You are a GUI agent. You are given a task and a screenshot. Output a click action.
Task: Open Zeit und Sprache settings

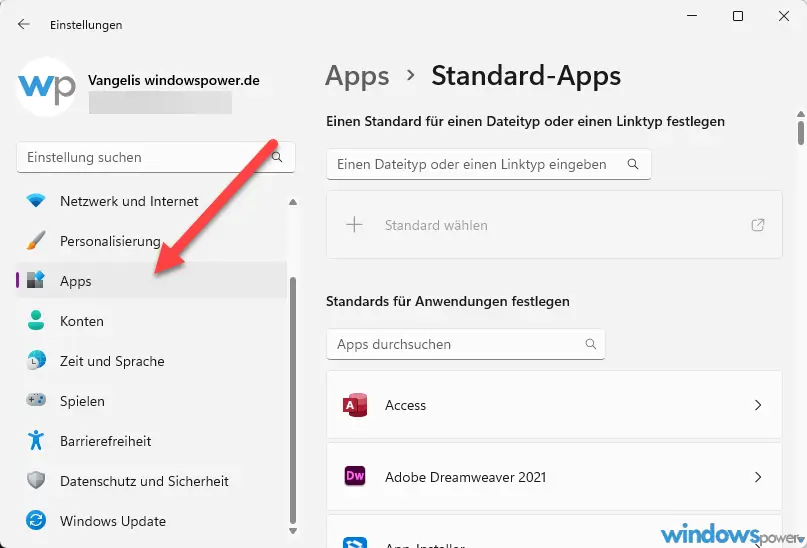tap(152, 361)
